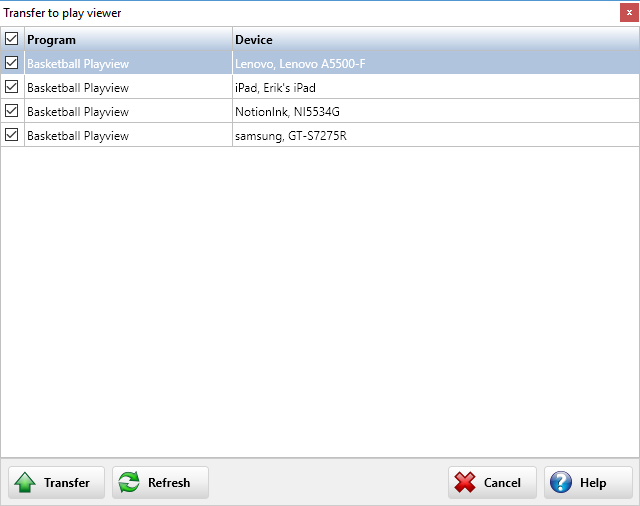Image resolution: width=640 pixels, height=506 pixels.
Task: Close the Transfer to play viewer dialog
Action: point(629,13)
